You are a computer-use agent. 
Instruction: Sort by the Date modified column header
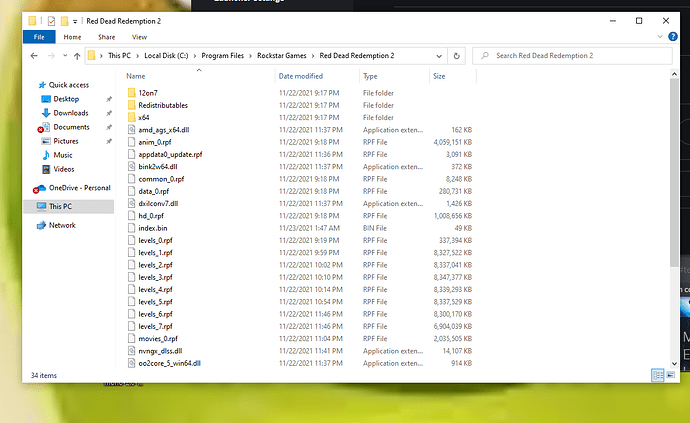(301, 76)
